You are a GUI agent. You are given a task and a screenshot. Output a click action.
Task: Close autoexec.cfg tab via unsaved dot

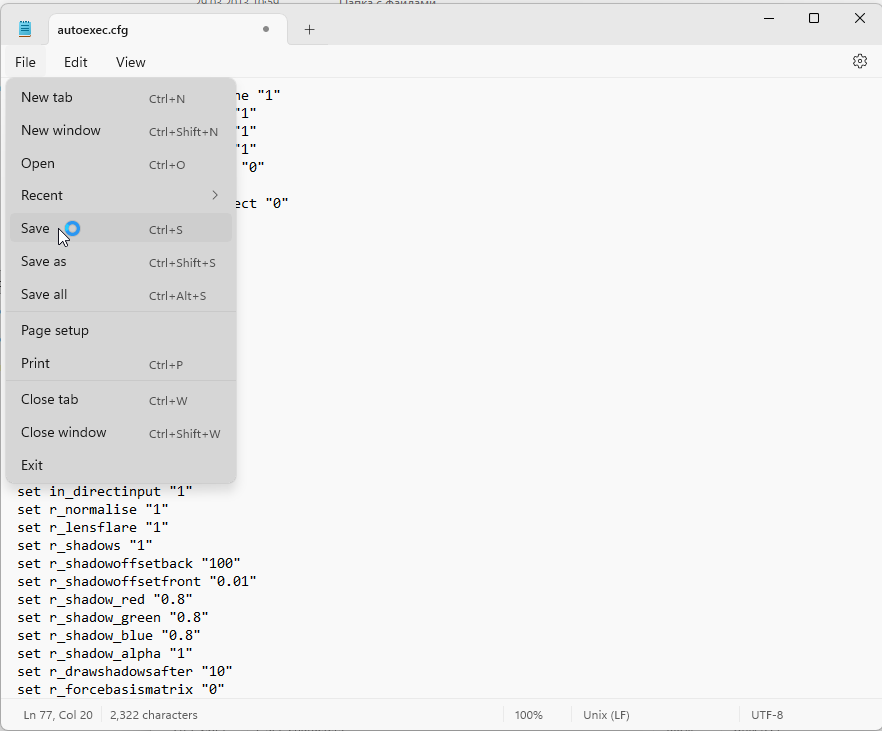pyautogui.click(x=266, y=29)
